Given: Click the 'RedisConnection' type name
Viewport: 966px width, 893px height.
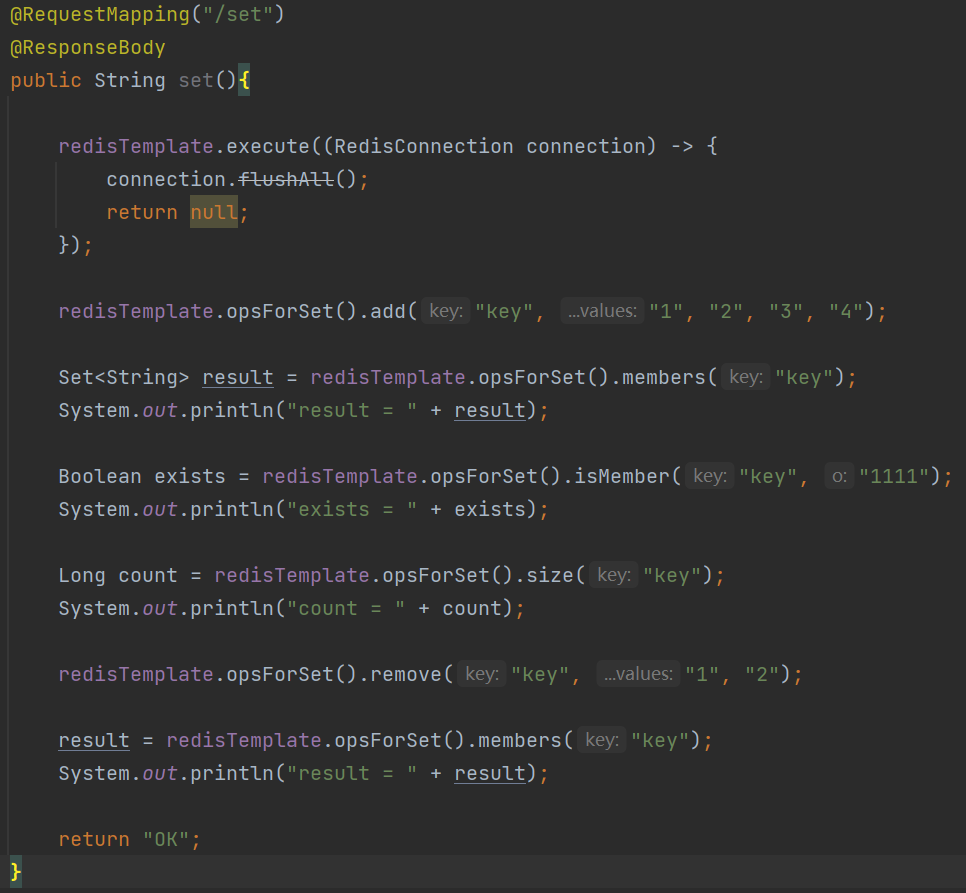Looking at the screenshot, I should click(423, 146).
